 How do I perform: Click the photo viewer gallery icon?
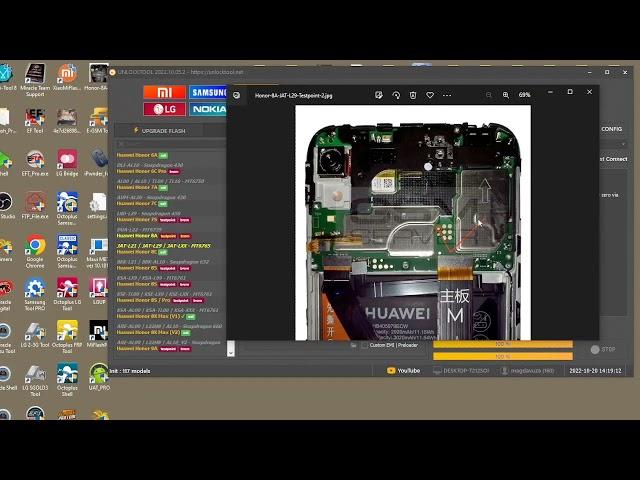point(237,96)
